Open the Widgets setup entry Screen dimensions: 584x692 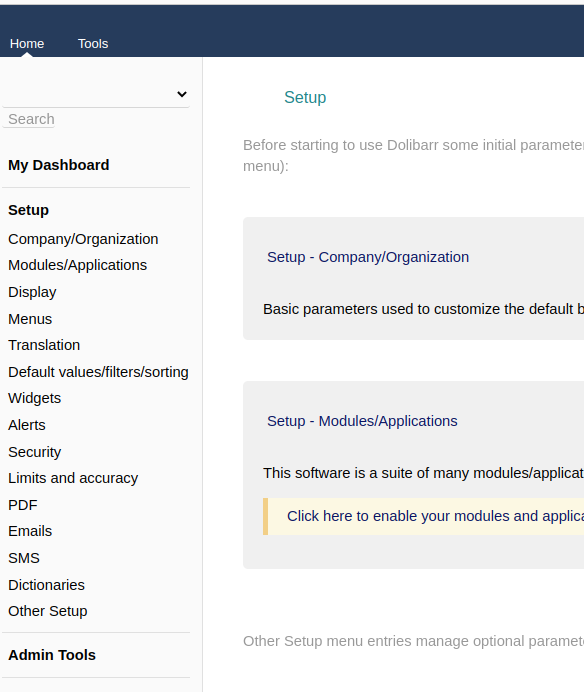click(x=34, y=398)
